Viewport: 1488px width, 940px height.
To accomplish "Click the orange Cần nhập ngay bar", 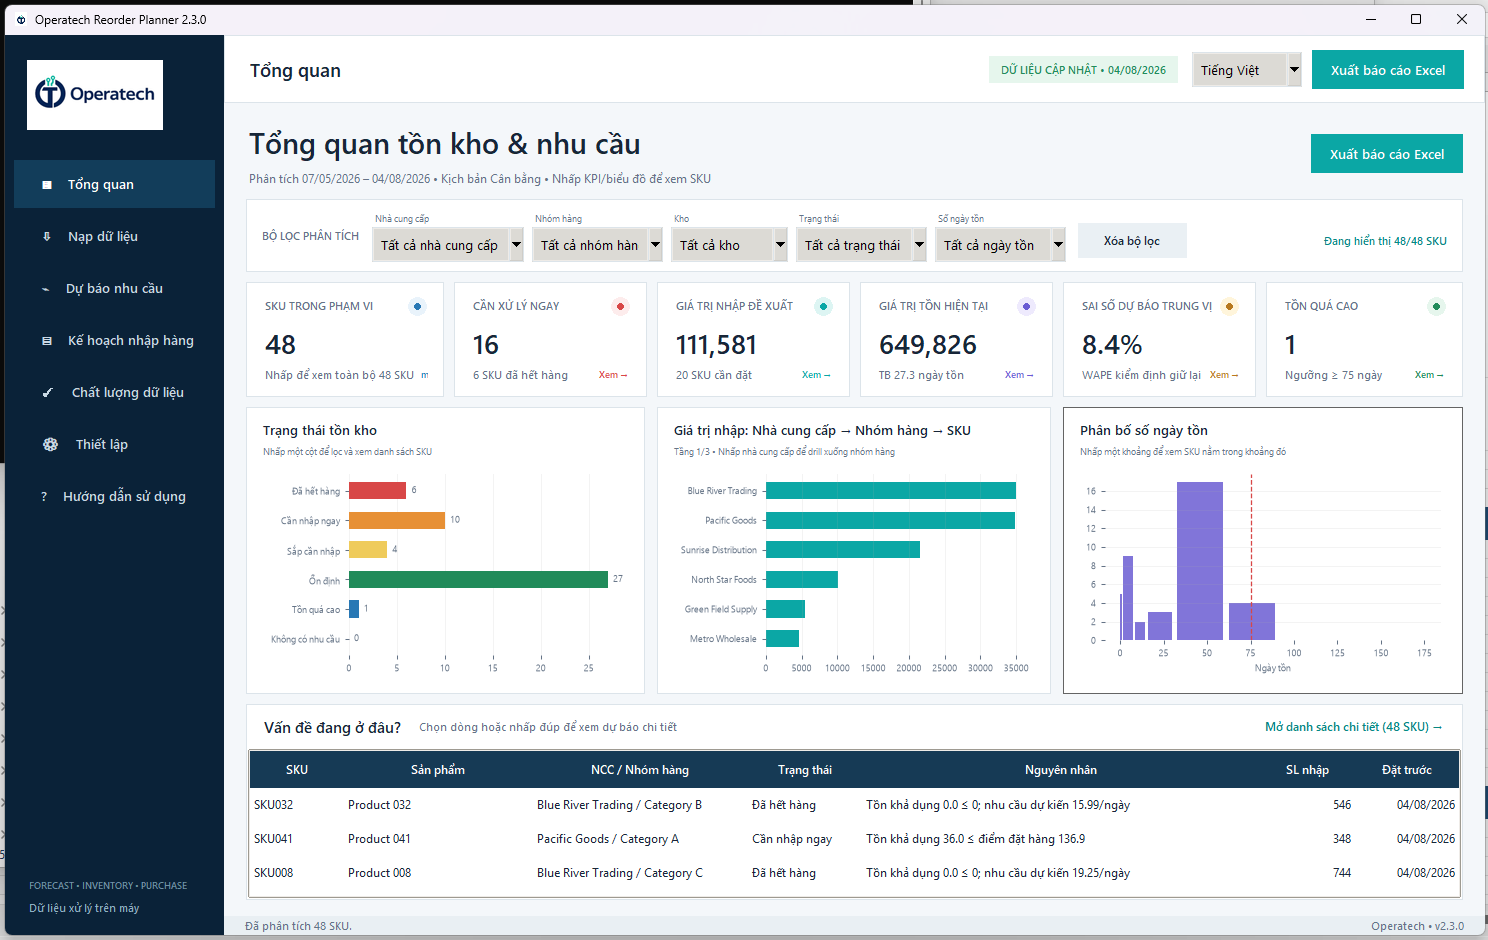I will click(397, 520).
